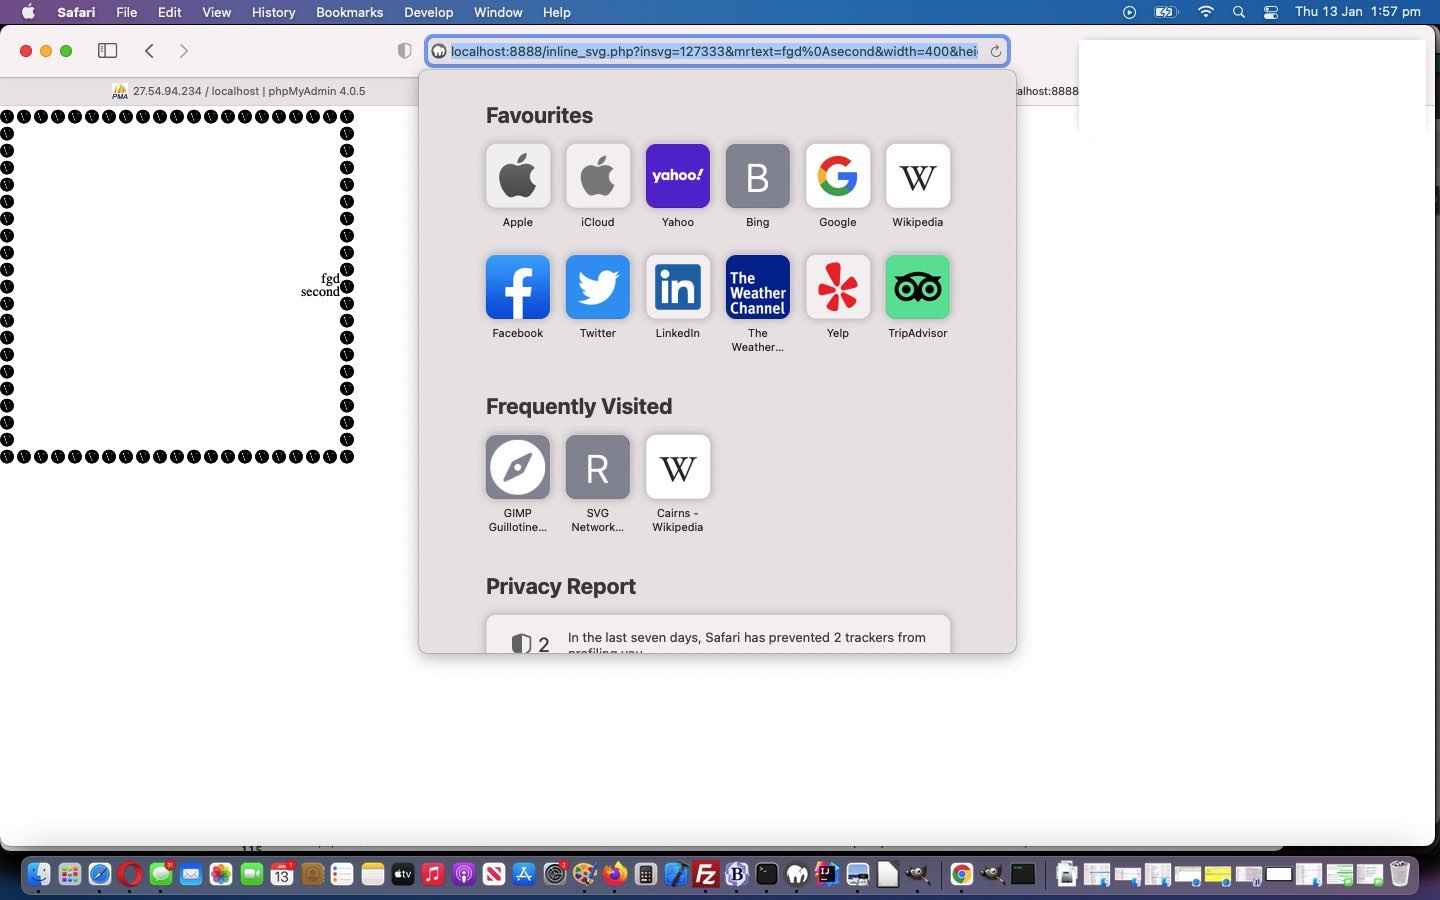This screenshot has height=900, width=1440.
Task: Open the Window menu
Action: point(498,12)
